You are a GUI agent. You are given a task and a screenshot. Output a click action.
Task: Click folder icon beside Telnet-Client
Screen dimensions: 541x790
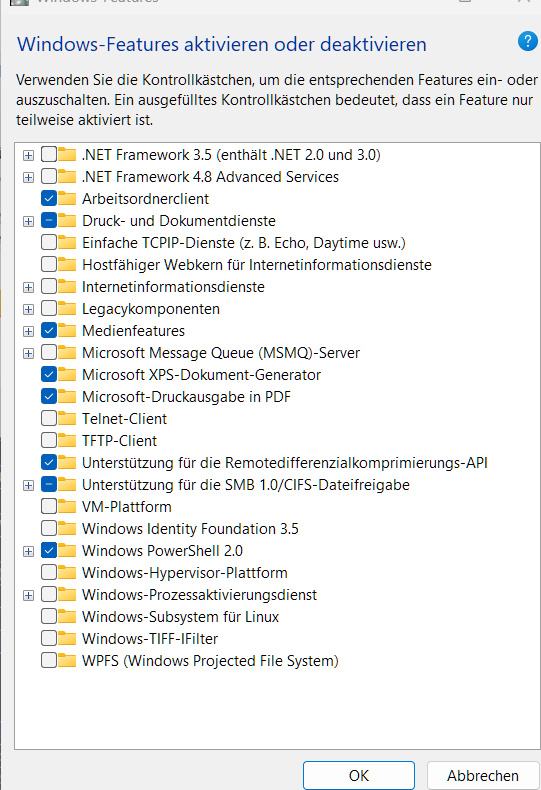(67, 418)
